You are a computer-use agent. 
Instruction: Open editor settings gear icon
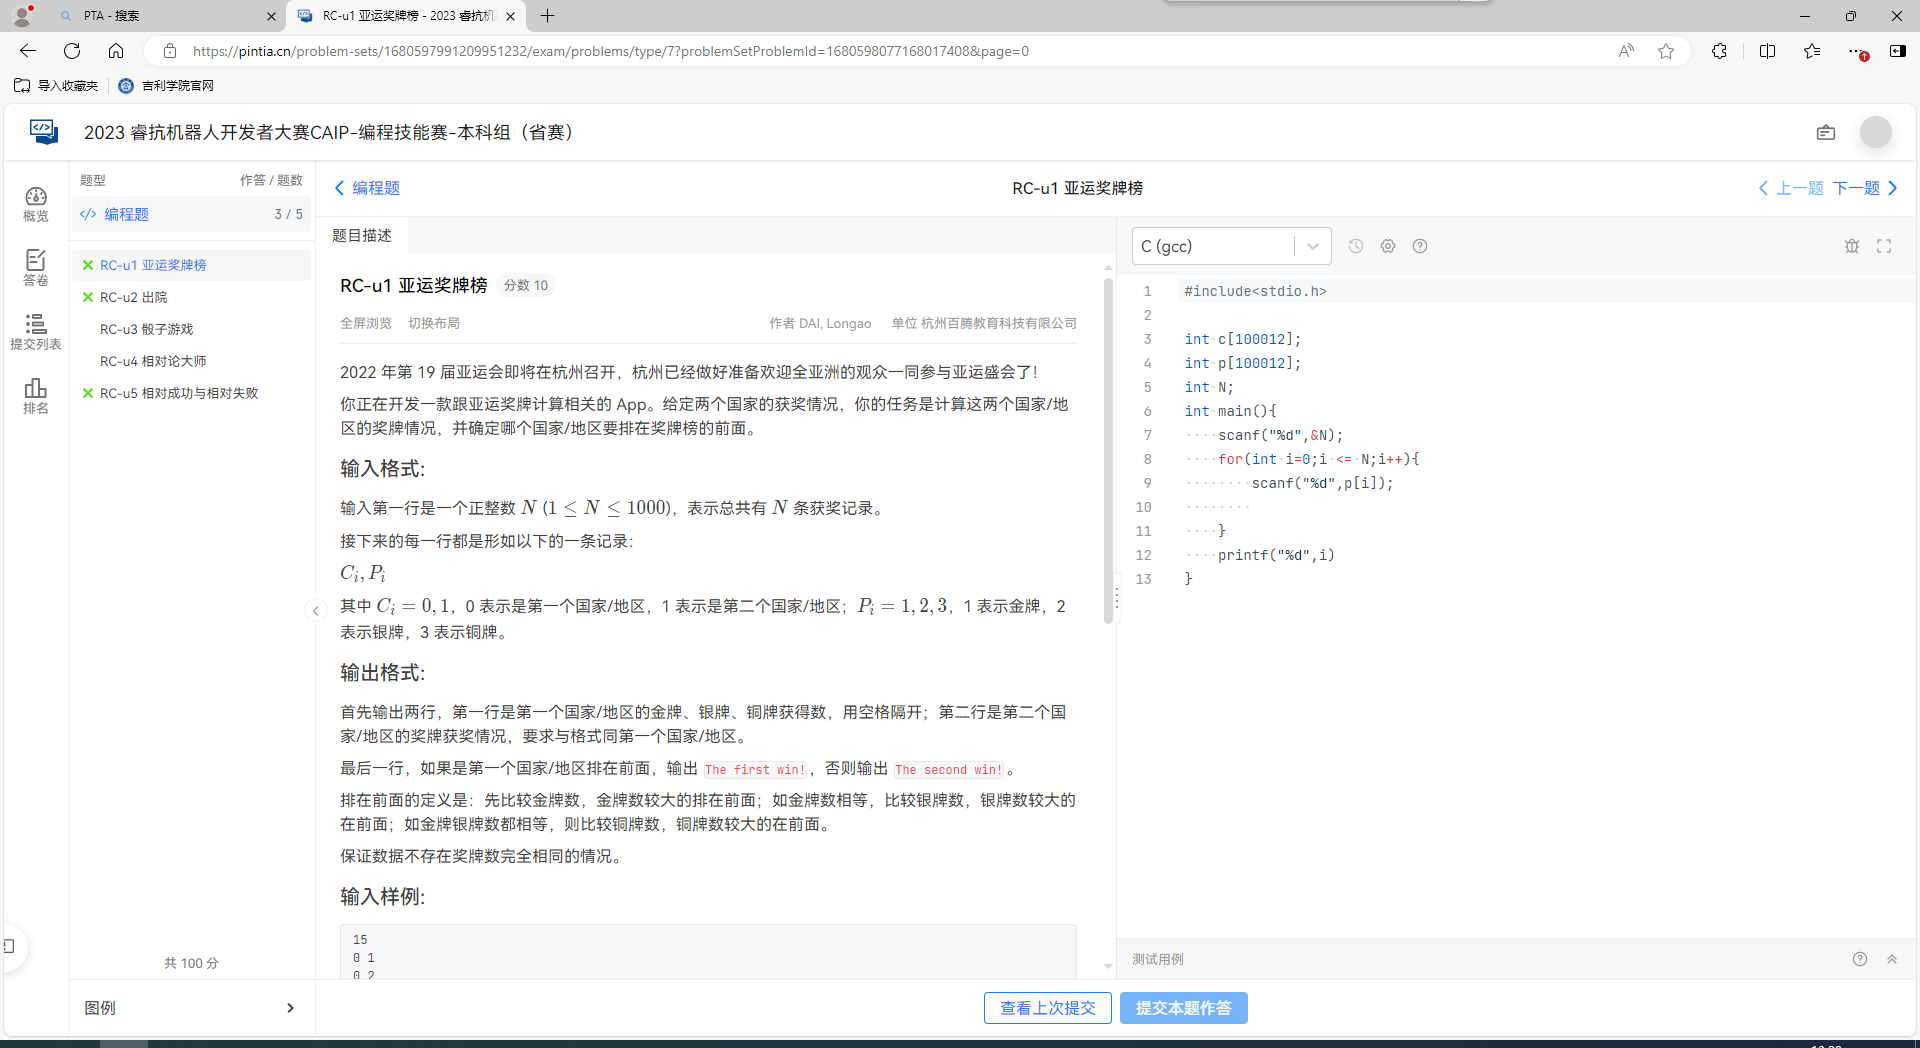pos(1388,246)
